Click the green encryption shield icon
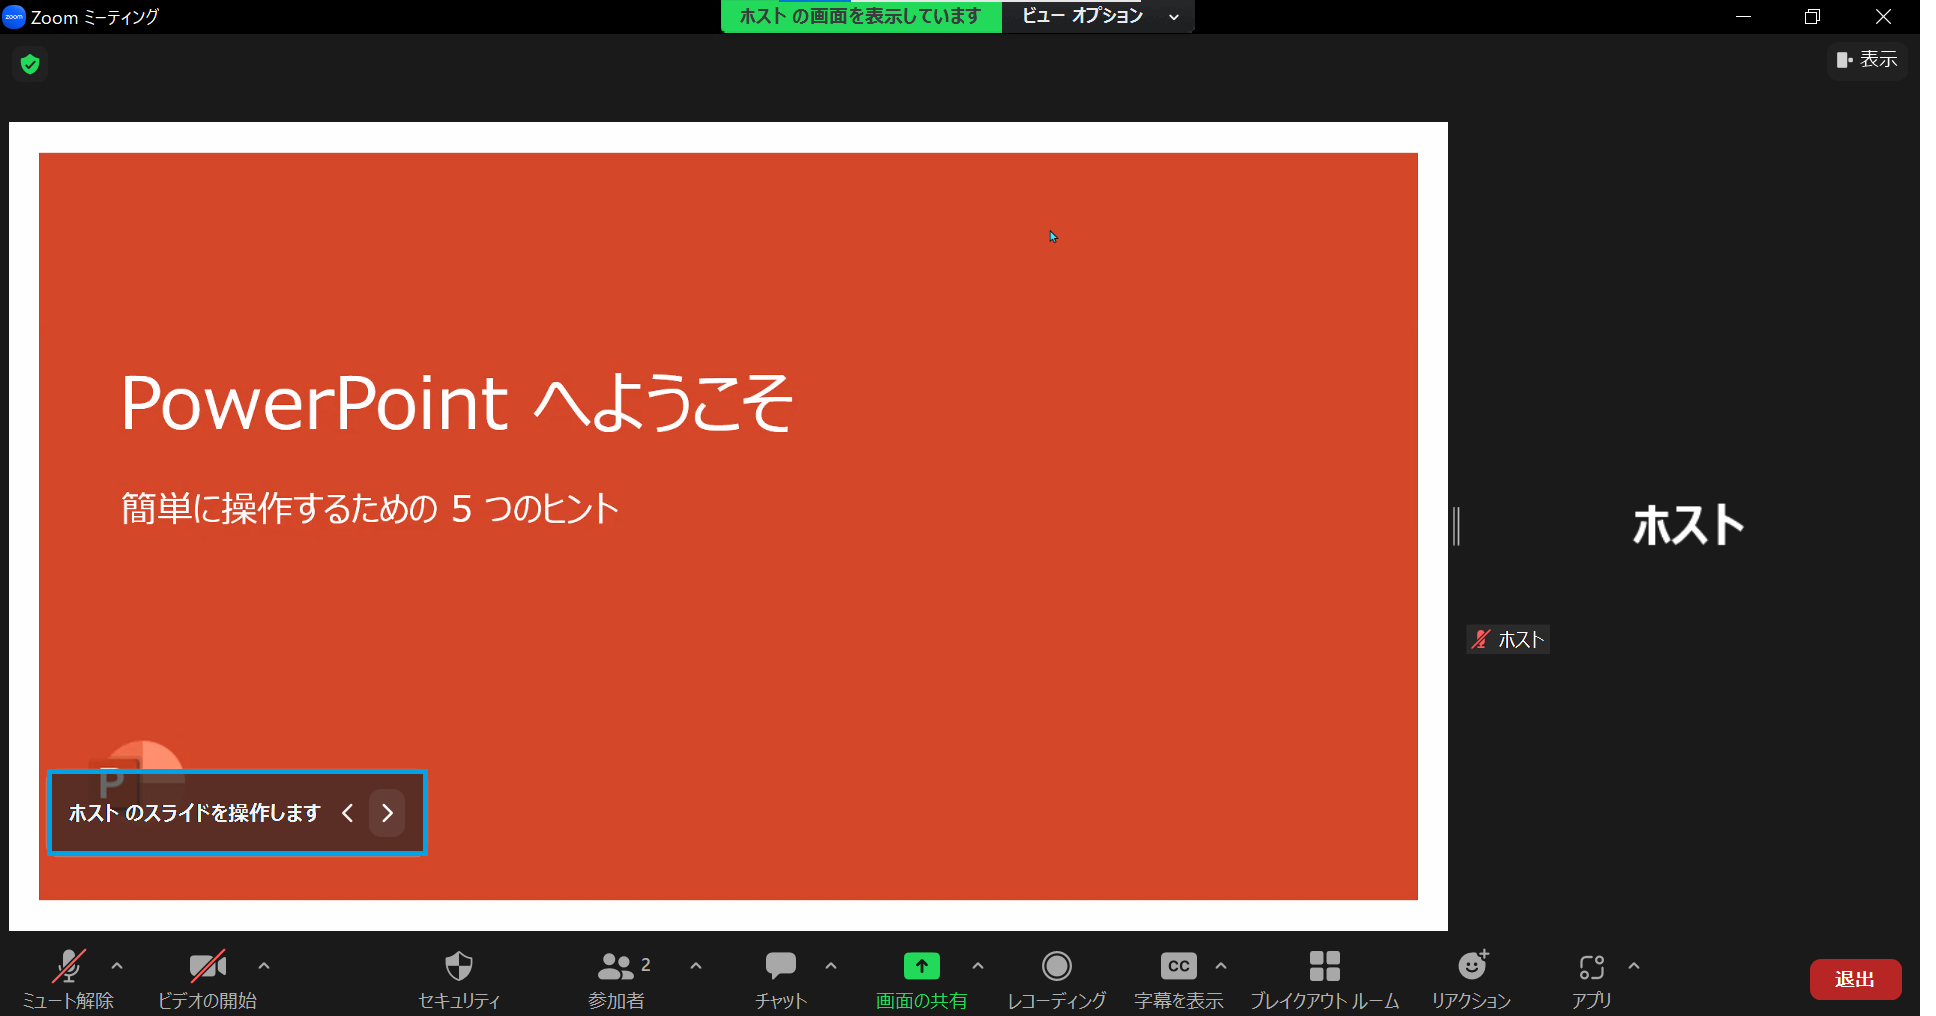Image resolution: width=1936 pixels, height=1016 pixels. pyautogui.click(x=30, y=65)
